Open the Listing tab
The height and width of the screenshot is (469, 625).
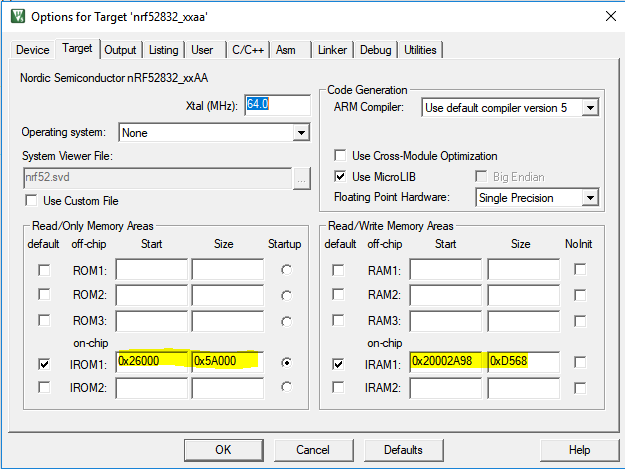pyautogui.click(x=163, y=50)
